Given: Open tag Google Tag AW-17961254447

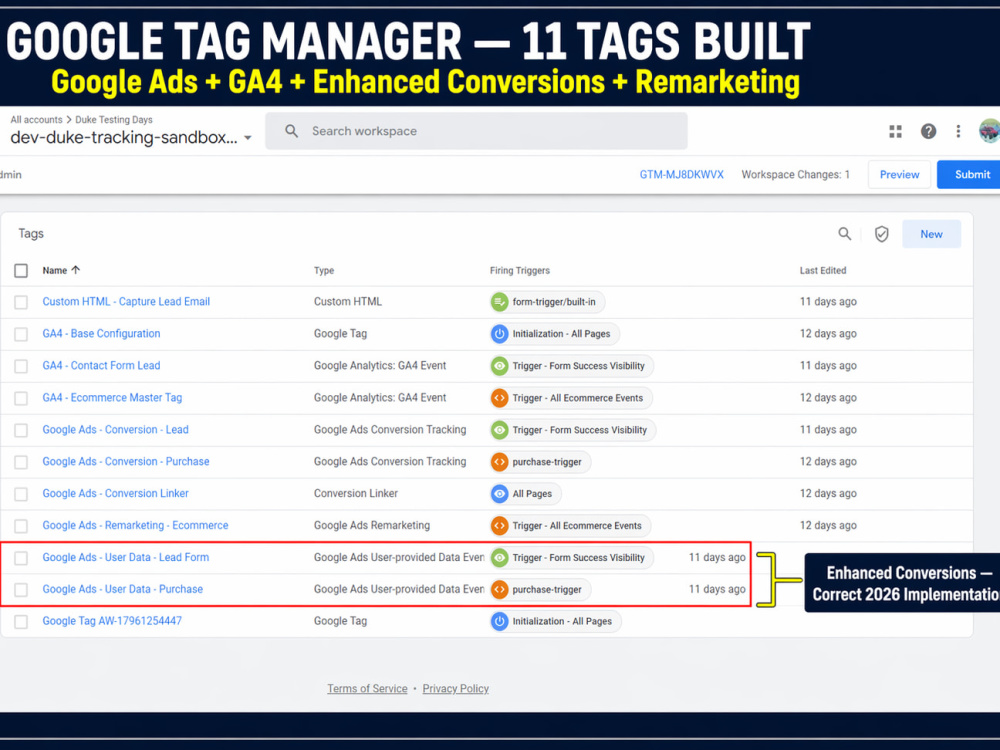Looking at the screenshot, I should [x=112, y=621].
